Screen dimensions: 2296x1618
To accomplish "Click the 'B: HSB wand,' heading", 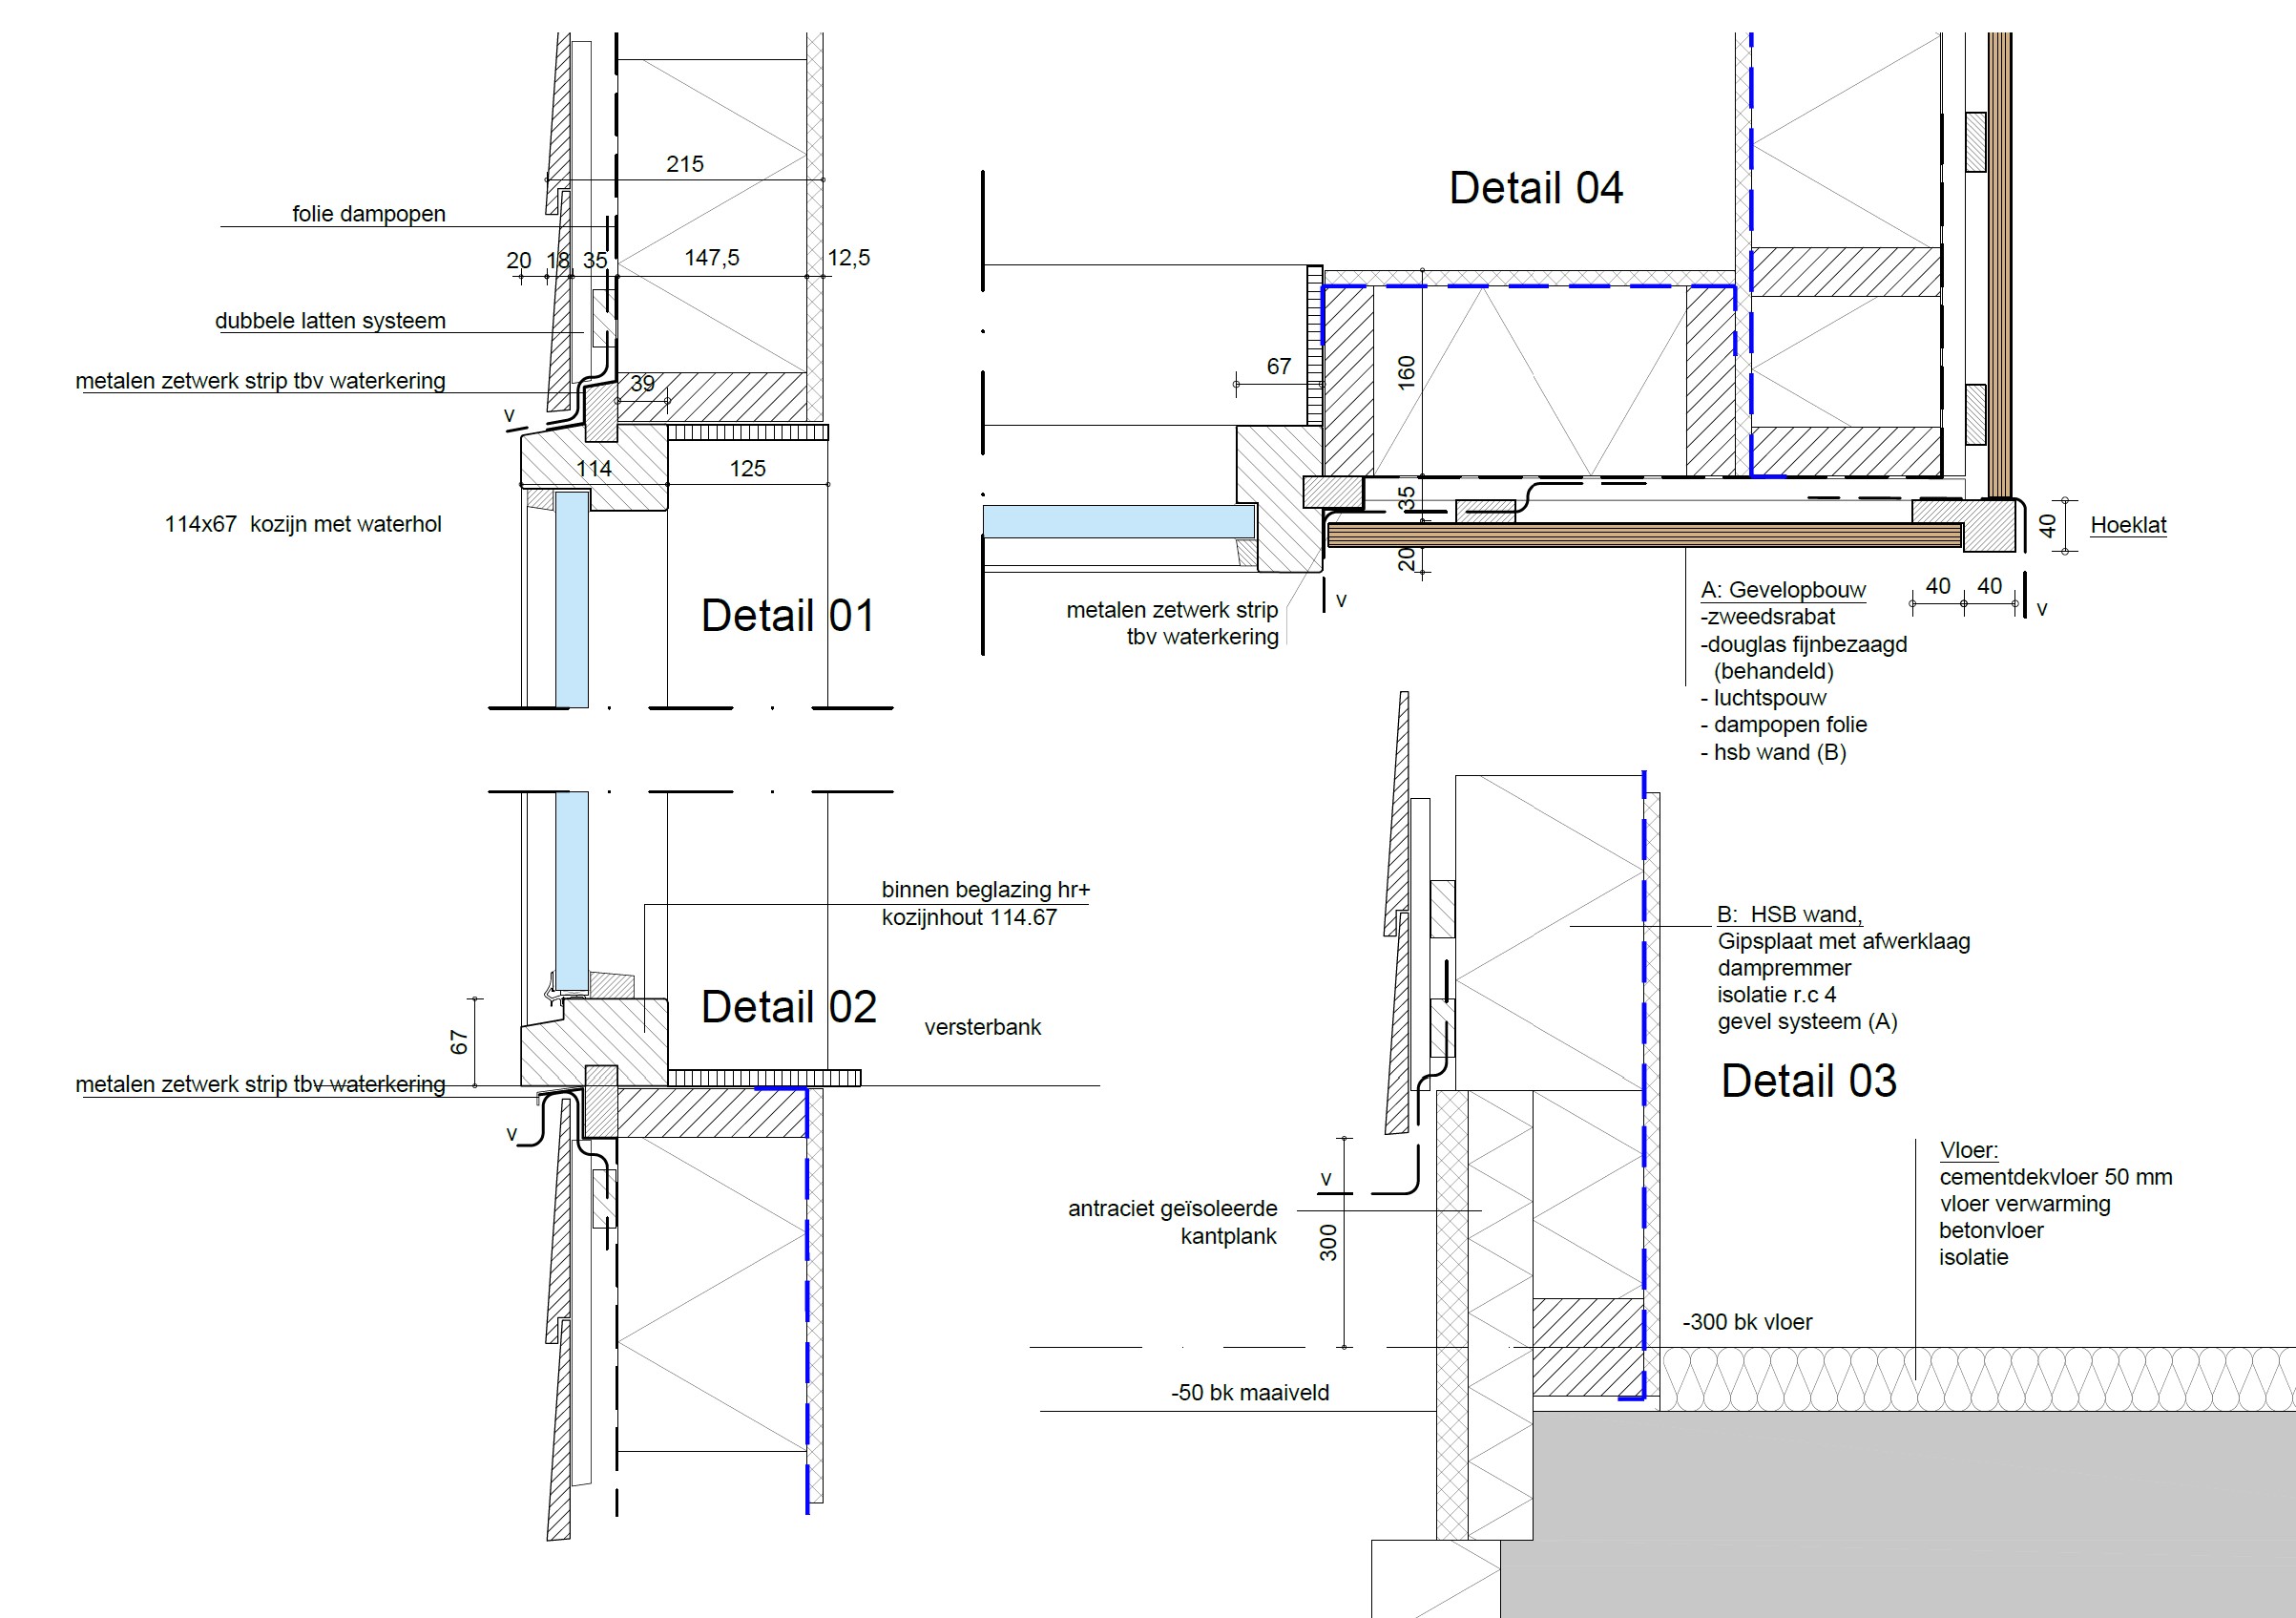I will pyautogui.click(x=1789, y=914).
